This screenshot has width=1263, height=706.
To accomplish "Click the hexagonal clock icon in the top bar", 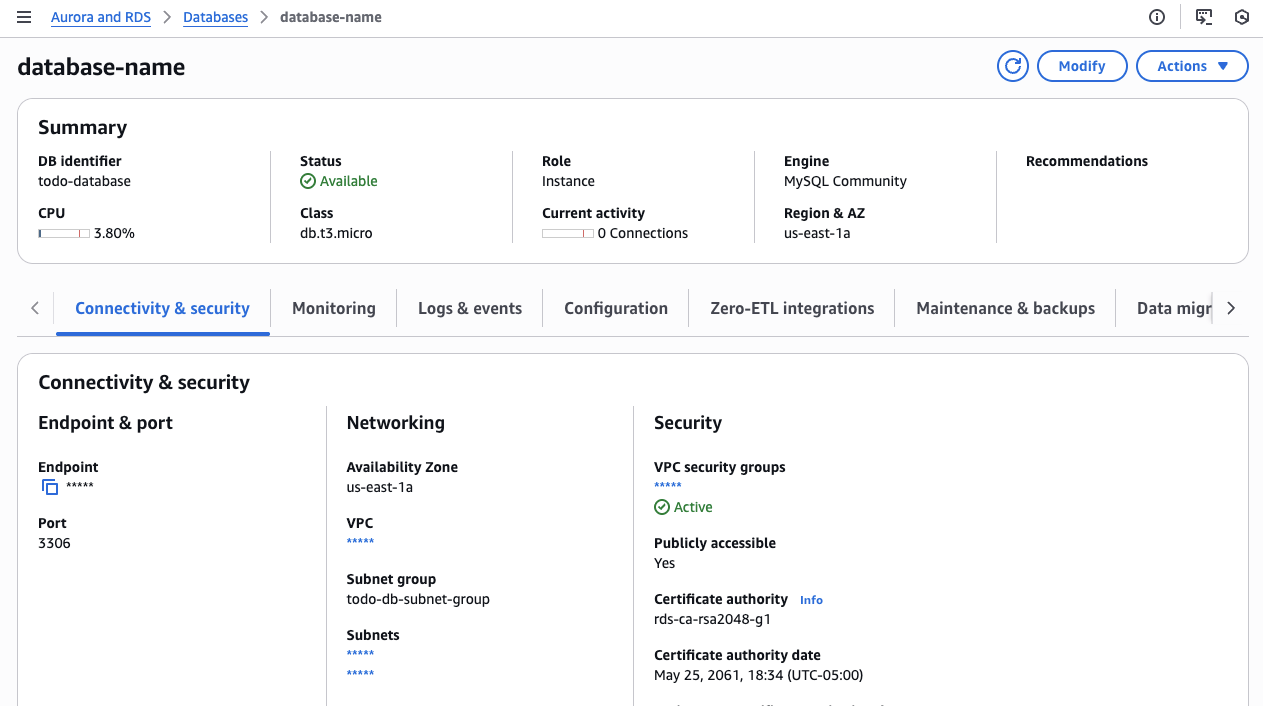I will click(1242, 17).
